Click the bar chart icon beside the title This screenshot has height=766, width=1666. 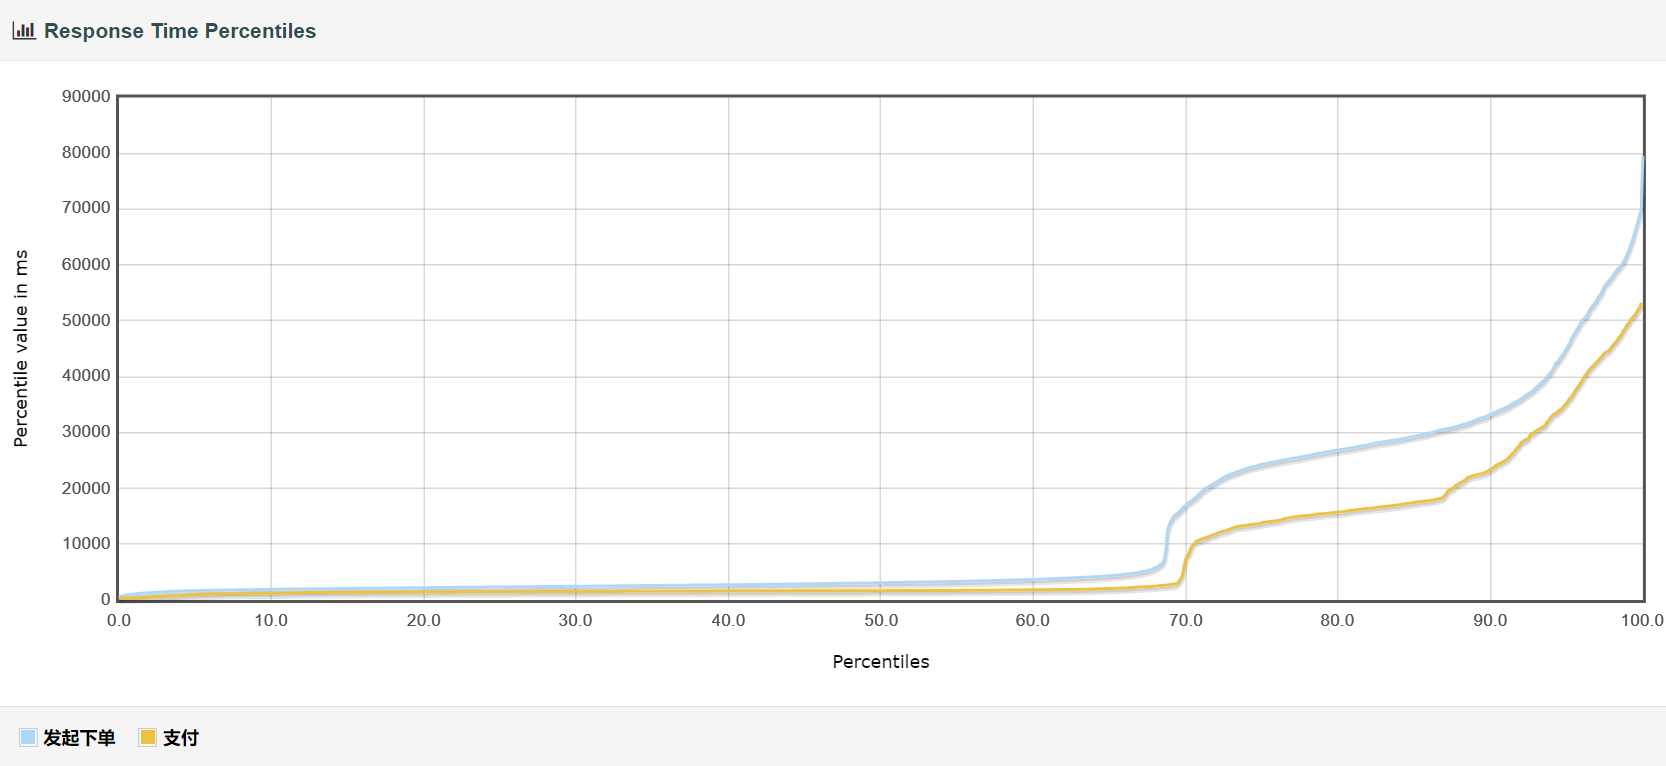(x=24, y=31)
